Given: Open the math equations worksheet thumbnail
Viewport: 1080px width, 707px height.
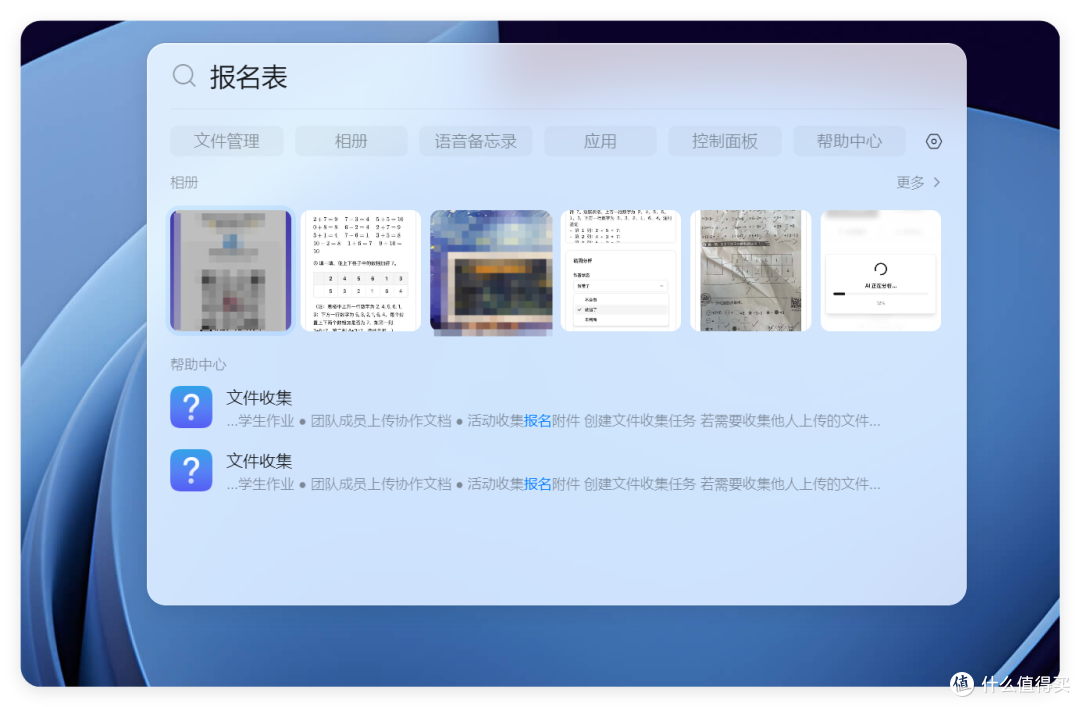Looking at the screenshot, I should (x=361, y=271).
